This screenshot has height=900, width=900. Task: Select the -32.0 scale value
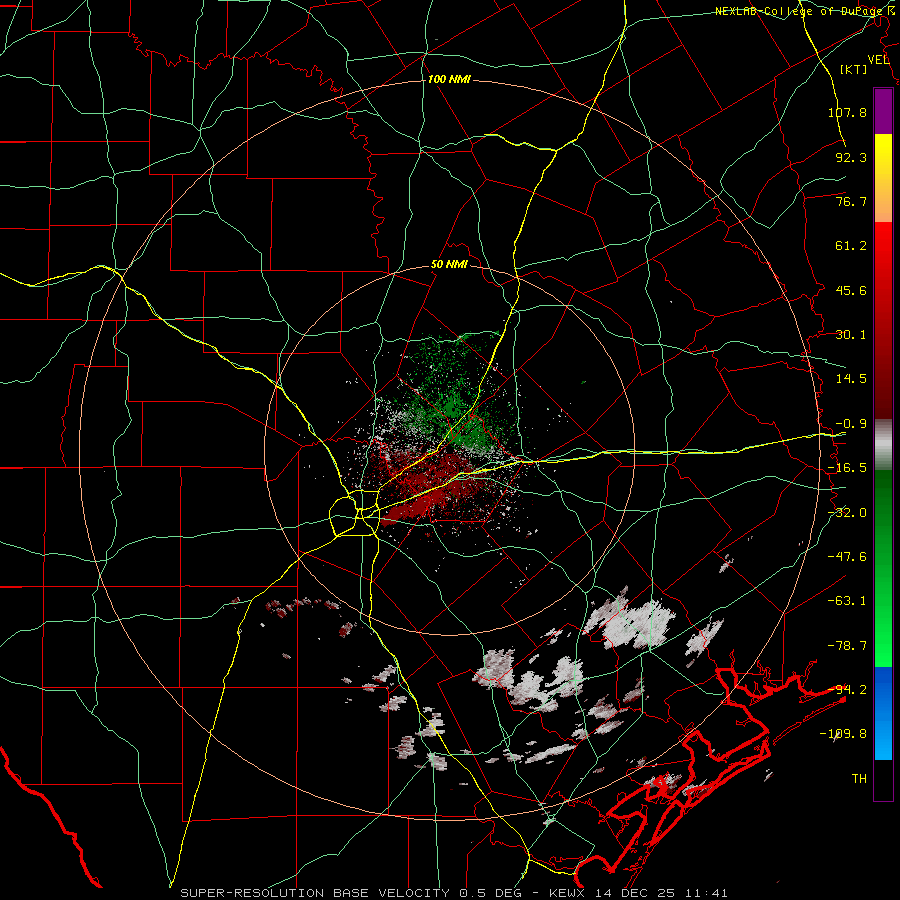tap(847, 513)
